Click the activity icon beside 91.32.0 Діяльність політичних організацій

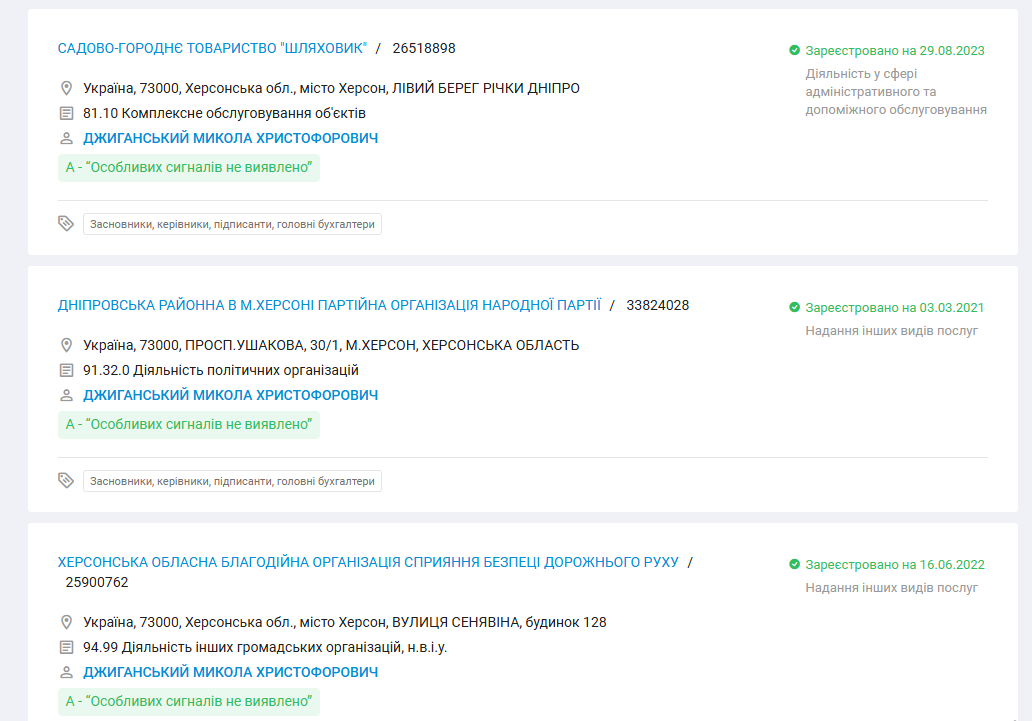[x=67, y=370]
